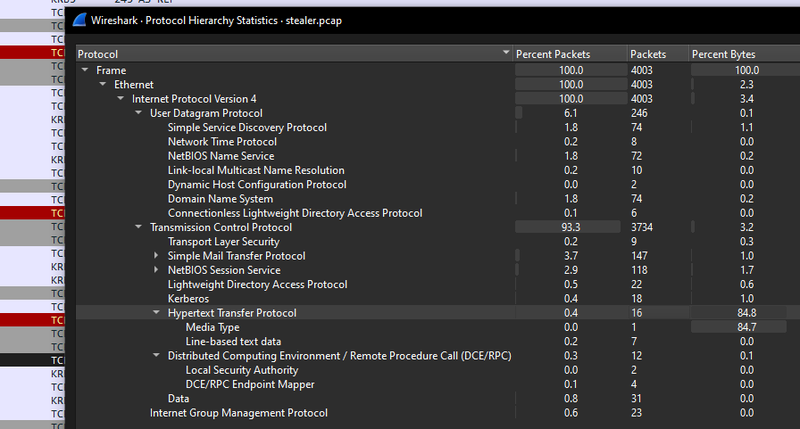This screenshot has width=800, height=429.
Task: Collapse the Internet Protocol Version 4 node
Action: pyautogui.click(x=120, y=99)
